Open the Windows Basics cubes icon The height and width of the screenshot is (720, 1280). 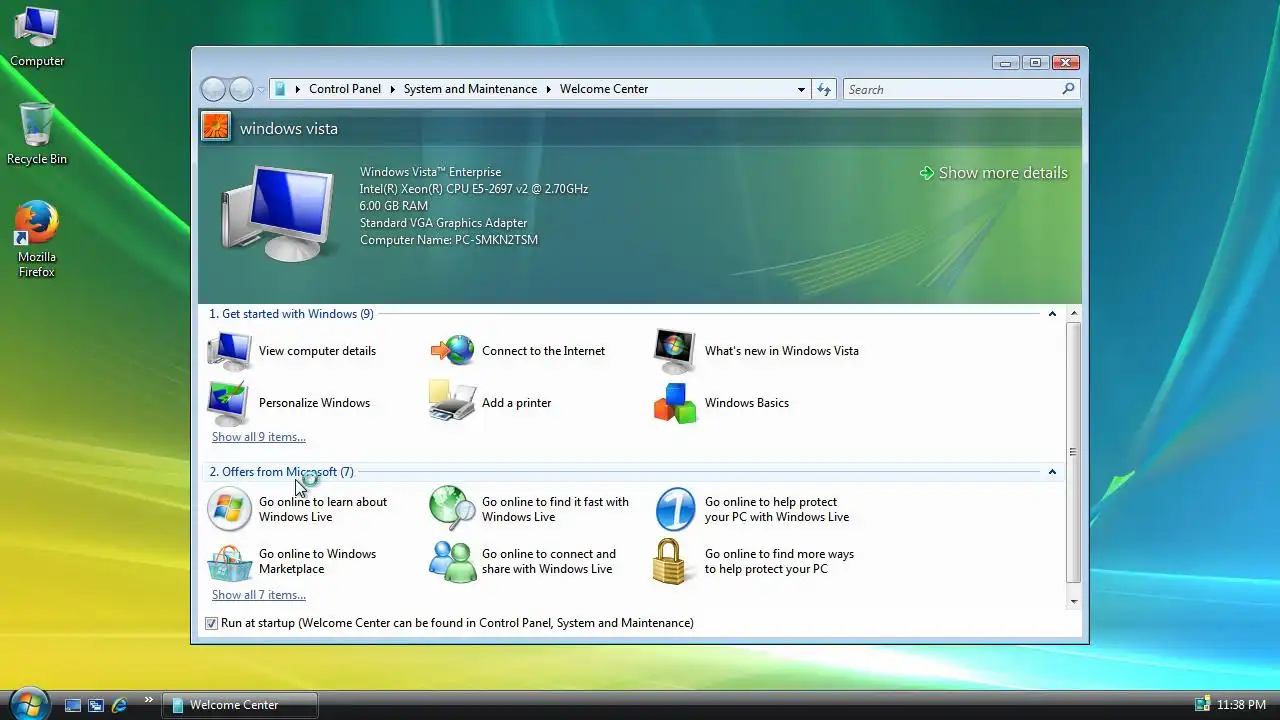coord(675,403)
